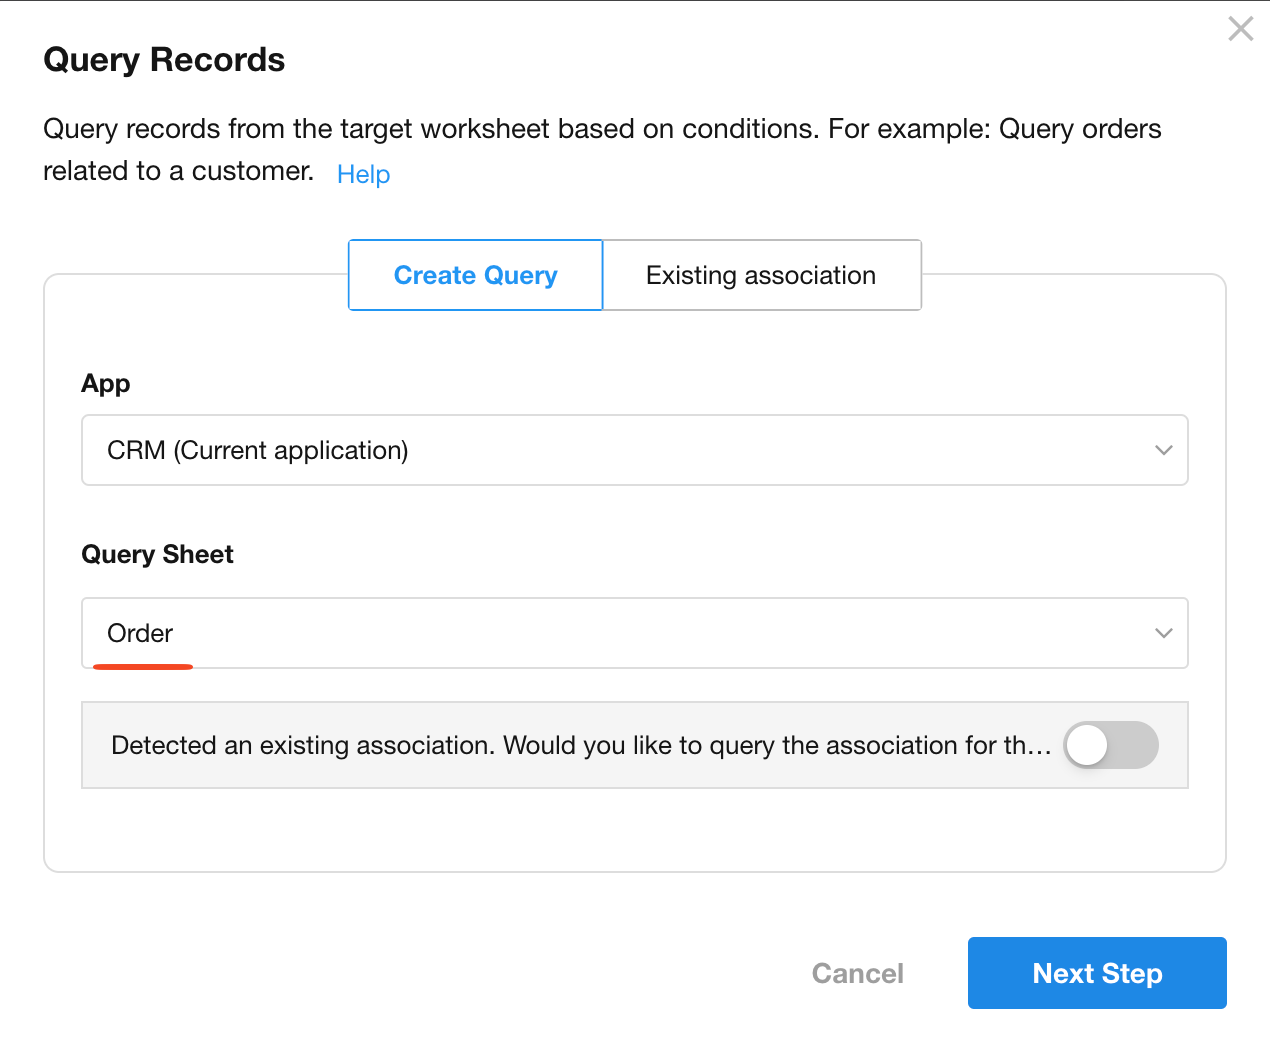This screenshot has height=1052, width=1270.
Task: Expand the App dropdown chevron
Action: tap(1163, 450)
